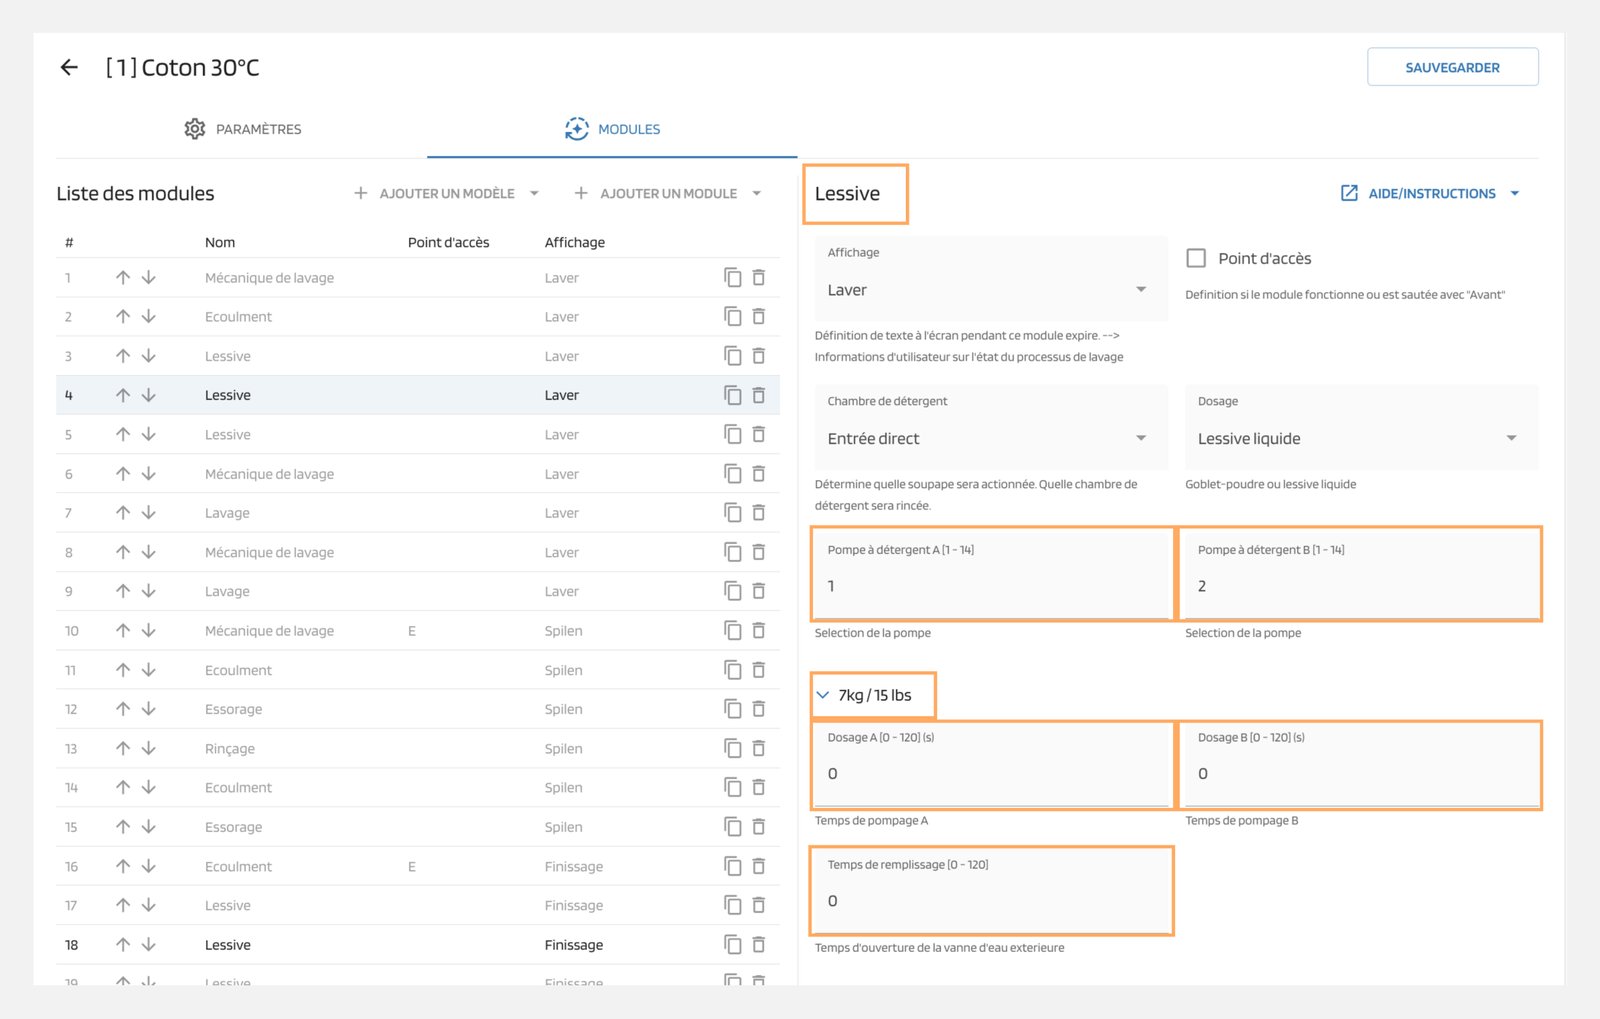Duplicate the row 18 Lessive Finissage module
This screenshot has width=1600, height=1019.
(x=732, y=945)
